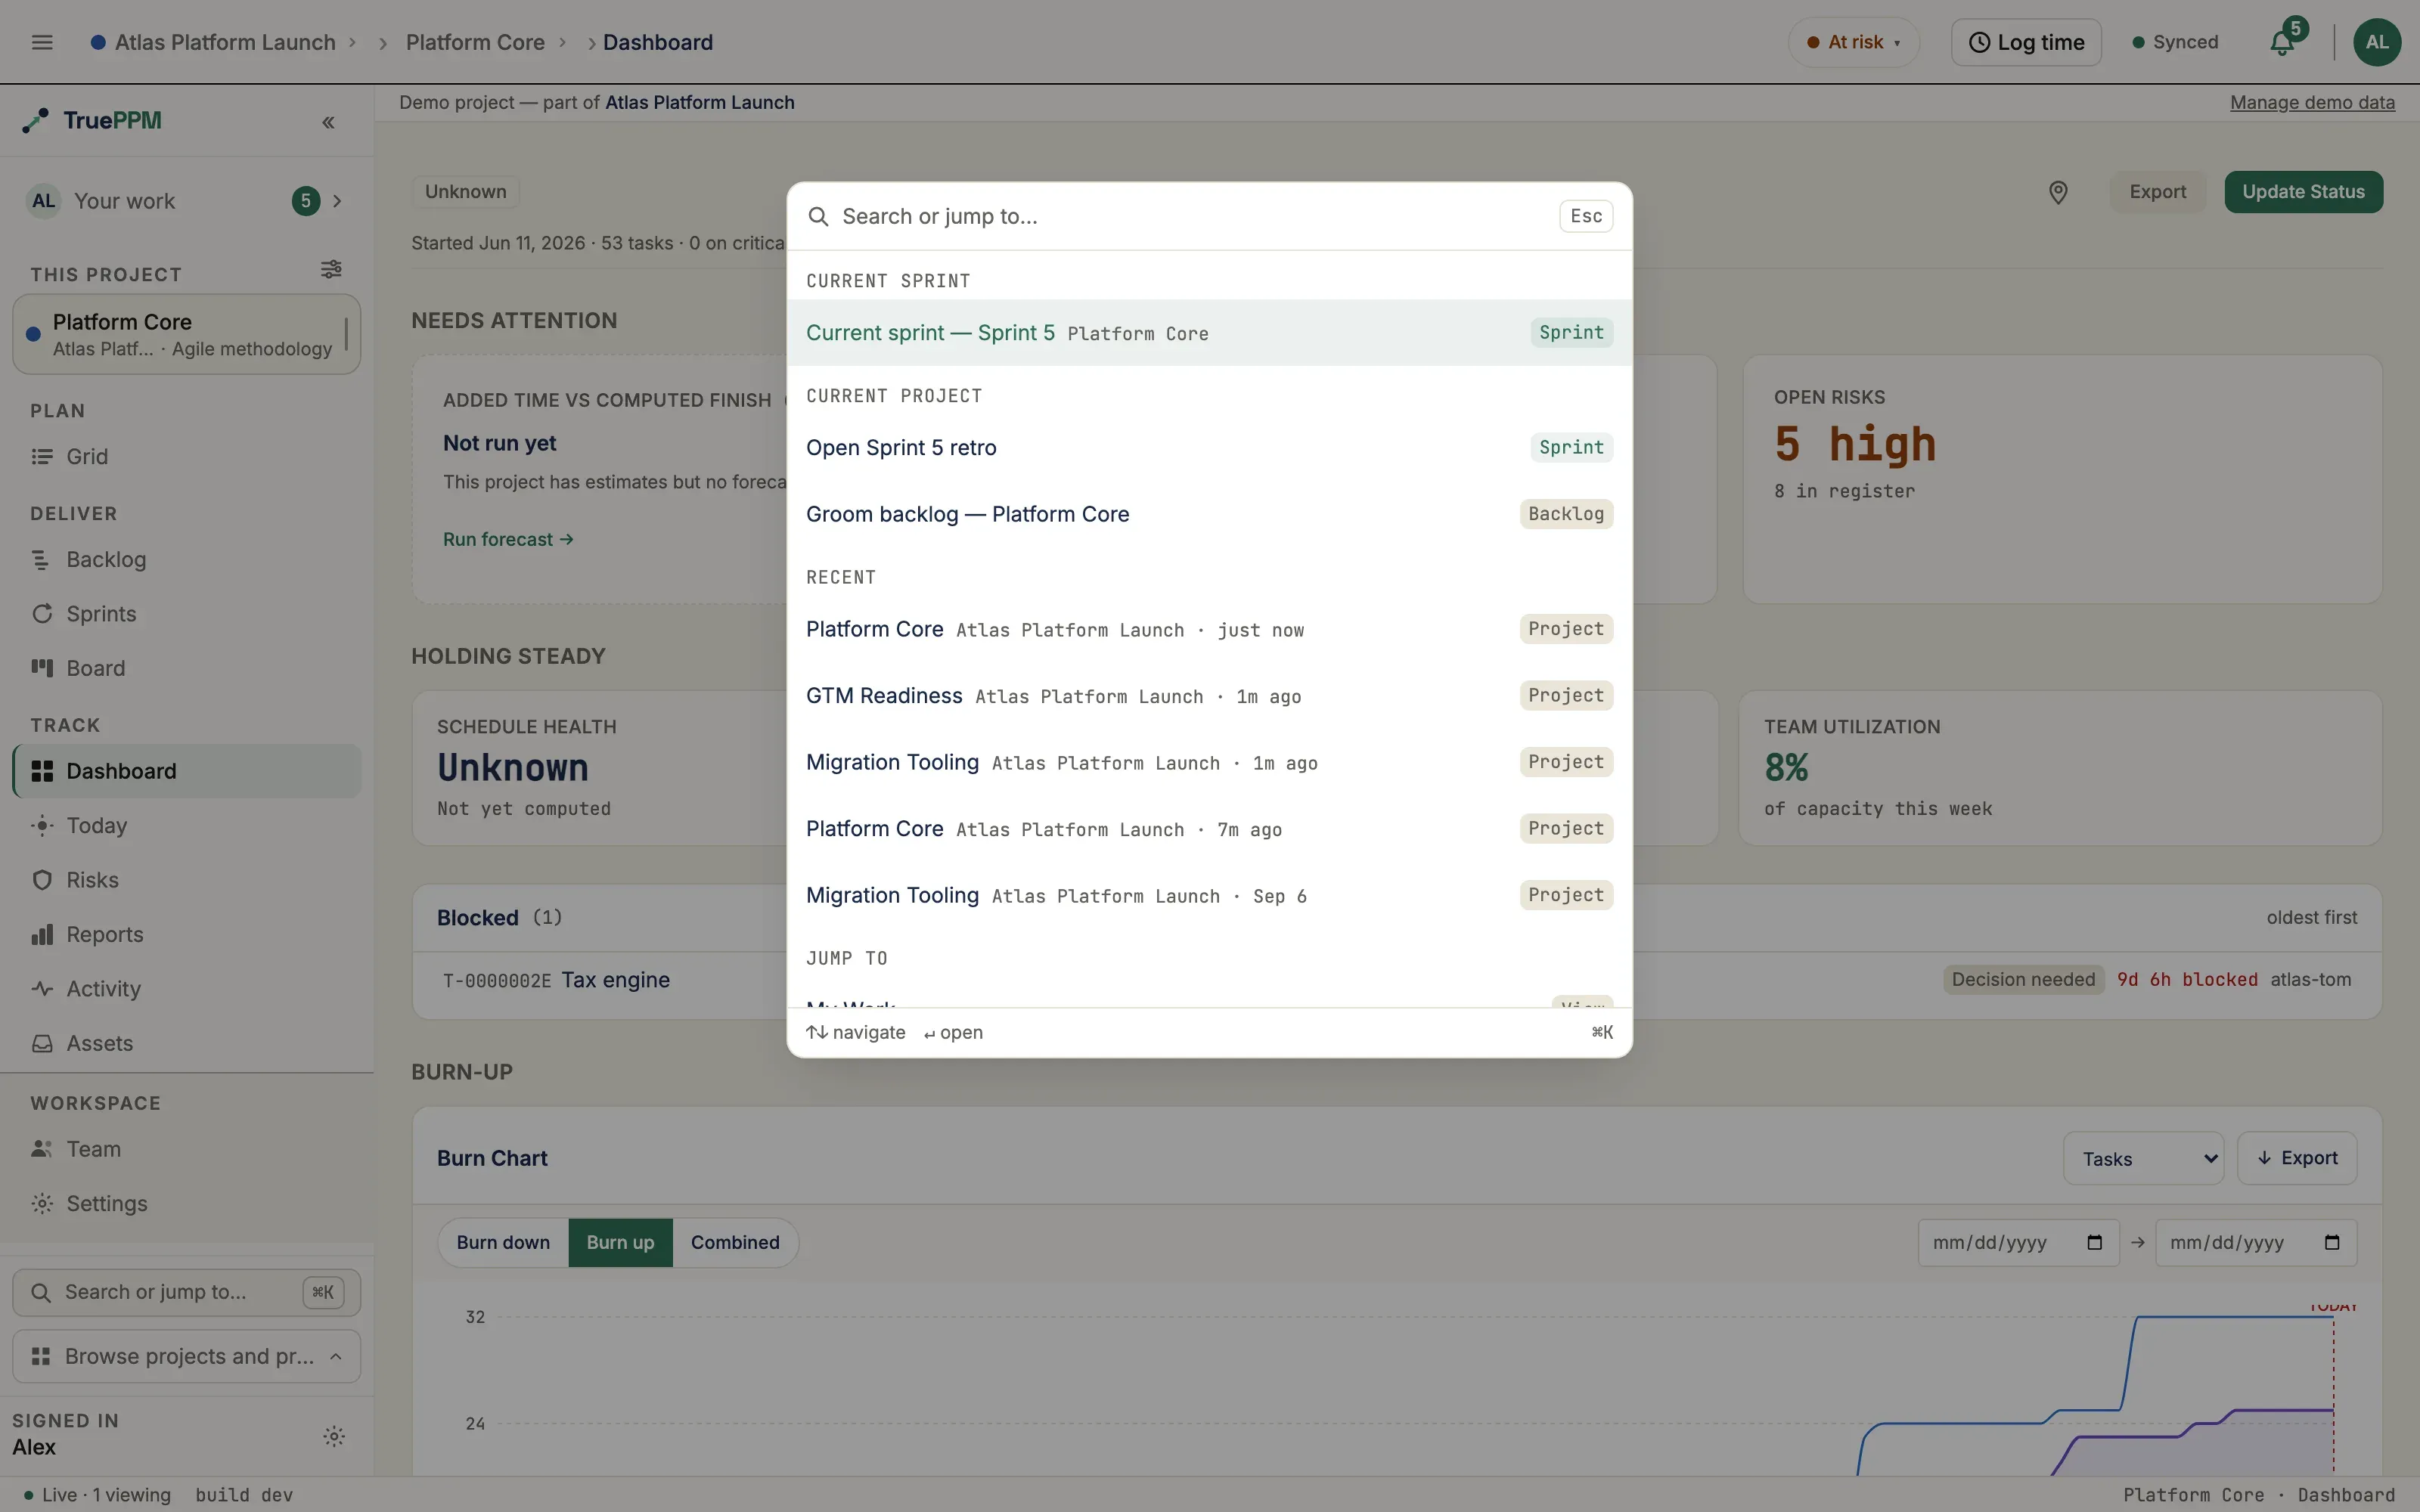The width and height of the screenshot is (2420, 1512).
Task: Choose Platform Core just now entry
Action: point(1210,630)
